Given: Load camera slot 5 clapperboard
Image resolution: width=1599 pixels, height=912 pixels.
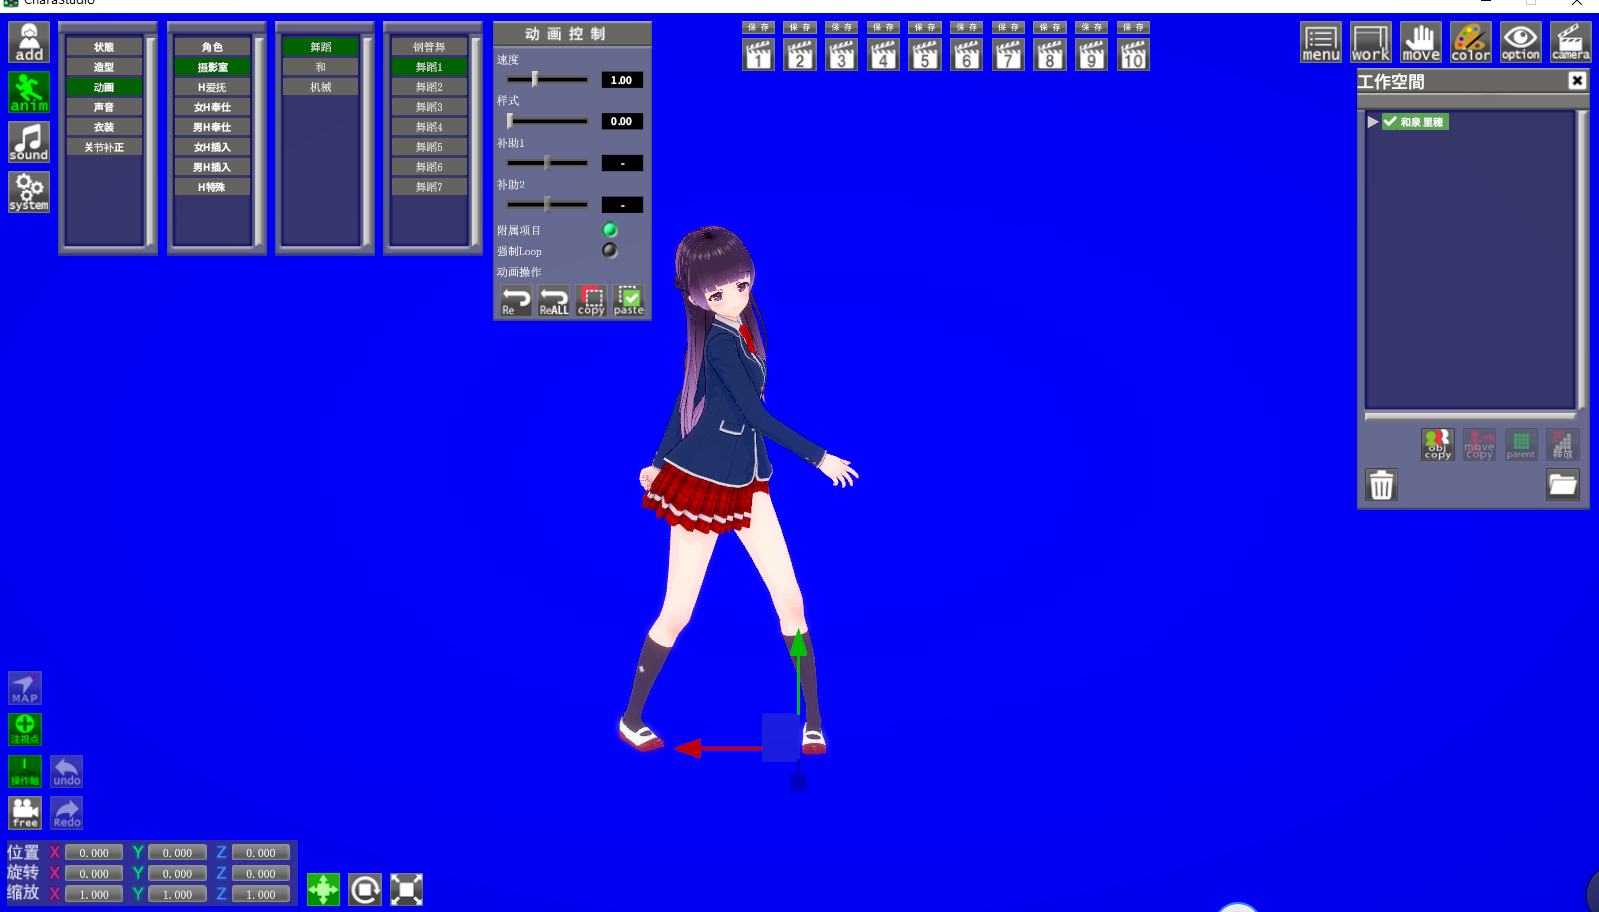Looking at the screenshot, I should point(925,54).
